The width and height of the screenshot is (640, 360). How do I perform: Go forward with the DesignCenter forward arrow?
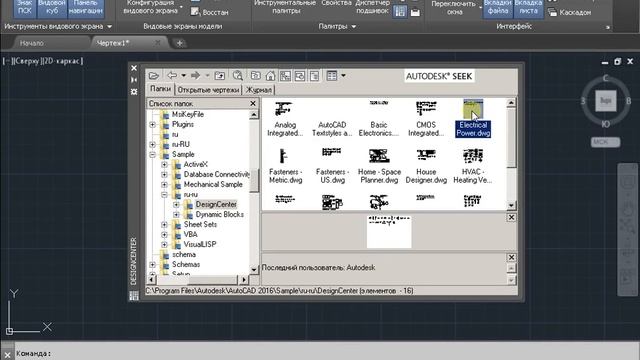[x=195, y=76]
